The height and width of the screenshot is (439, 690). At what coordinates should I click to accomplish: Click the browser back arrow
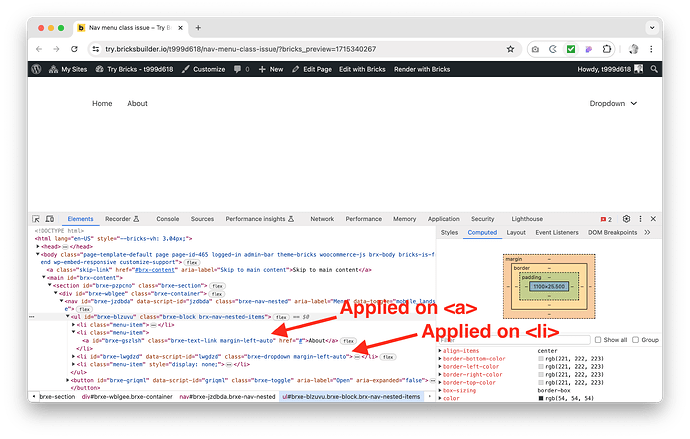tap(39, 49)
